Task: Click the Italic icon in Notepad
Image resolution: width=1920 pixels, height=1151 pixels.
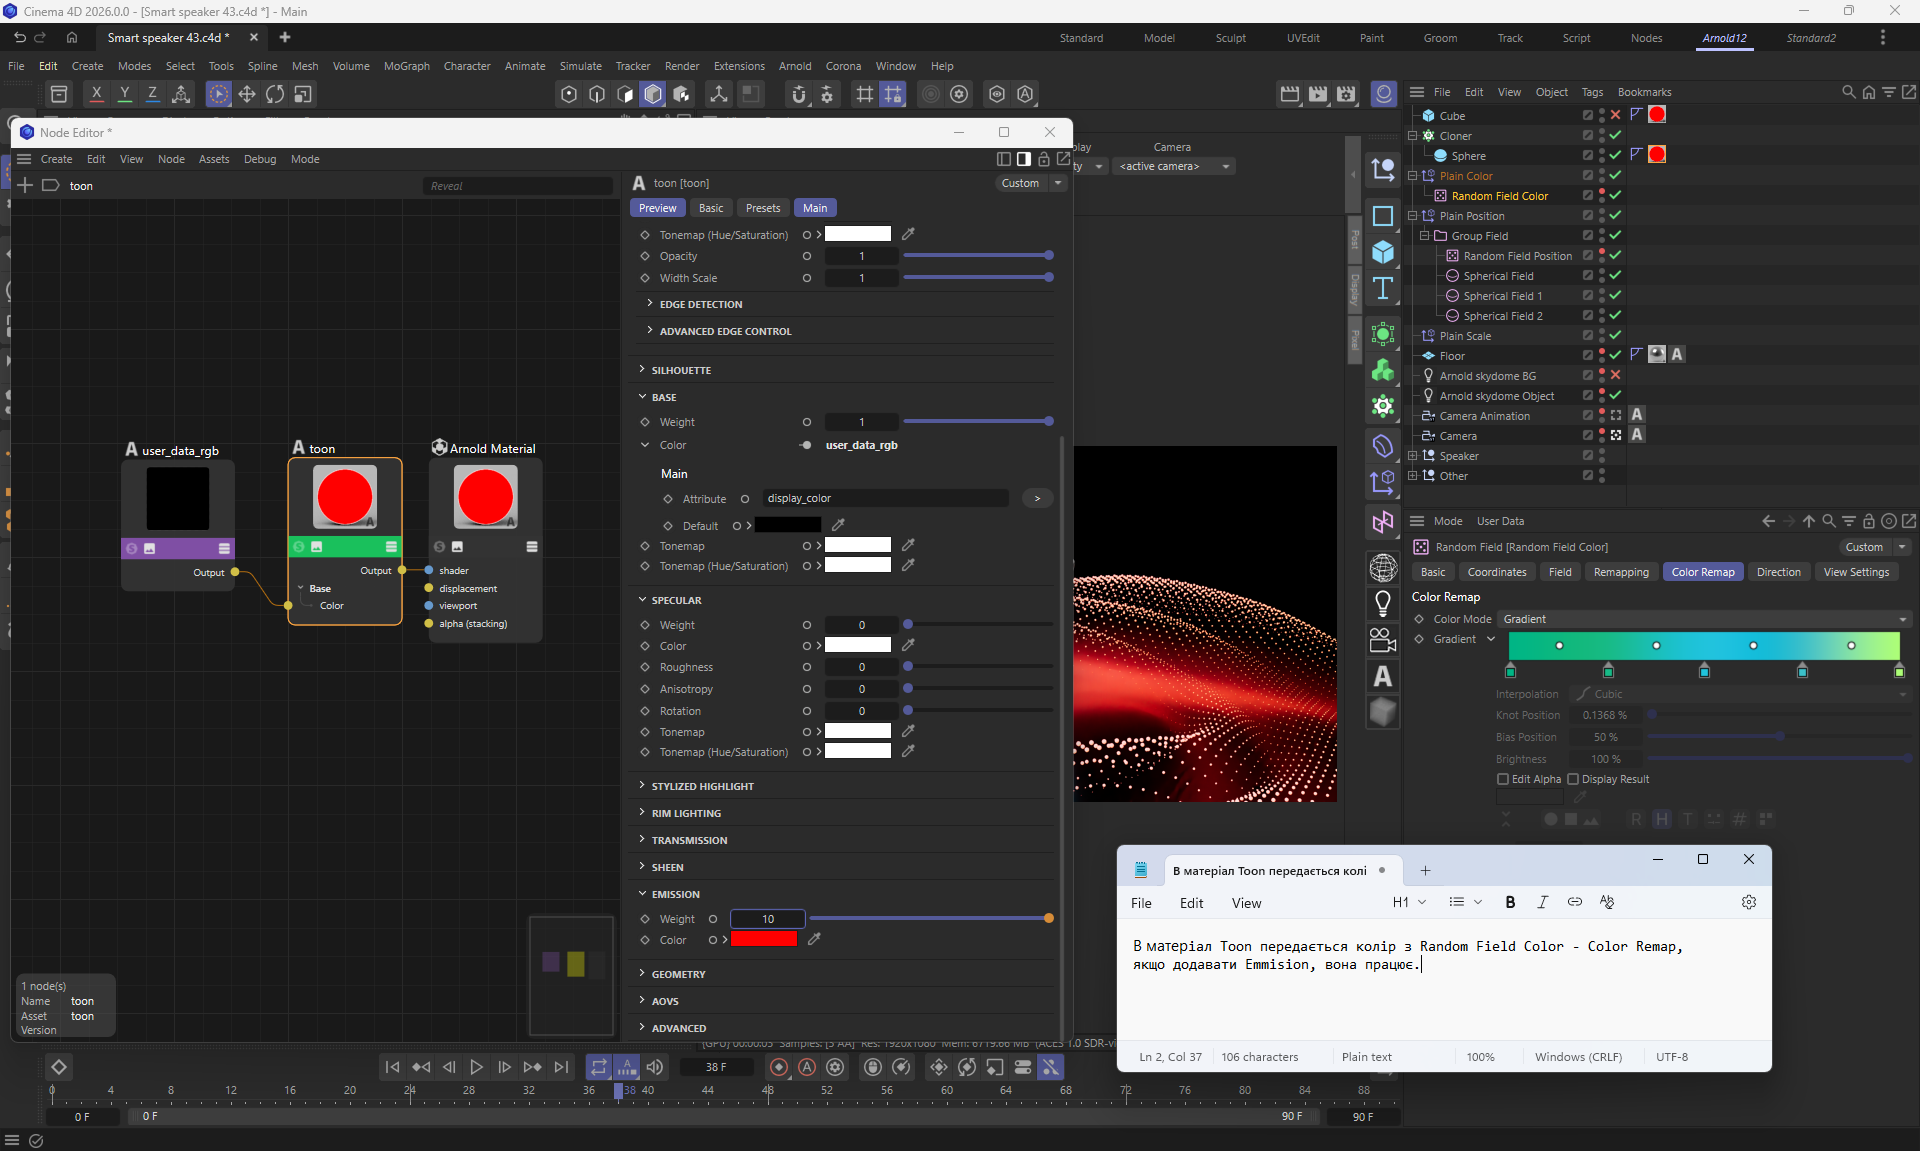Action: coord(1542,902)
